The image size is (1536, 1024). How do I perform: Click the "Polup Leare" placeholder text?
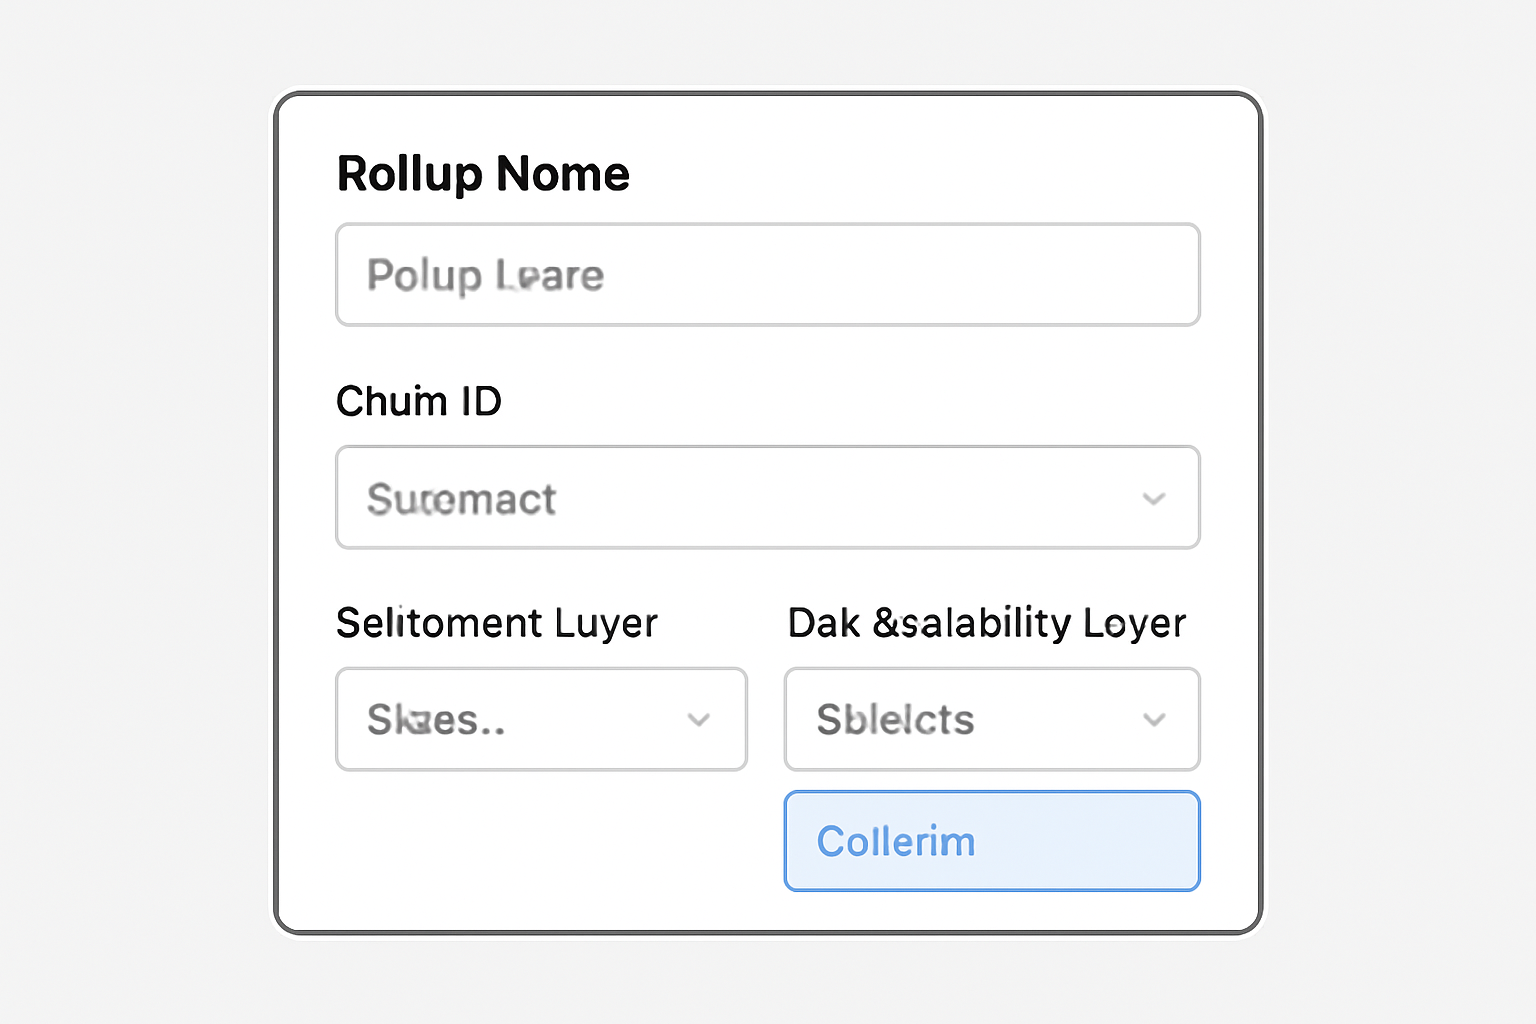tap(485, 275)
